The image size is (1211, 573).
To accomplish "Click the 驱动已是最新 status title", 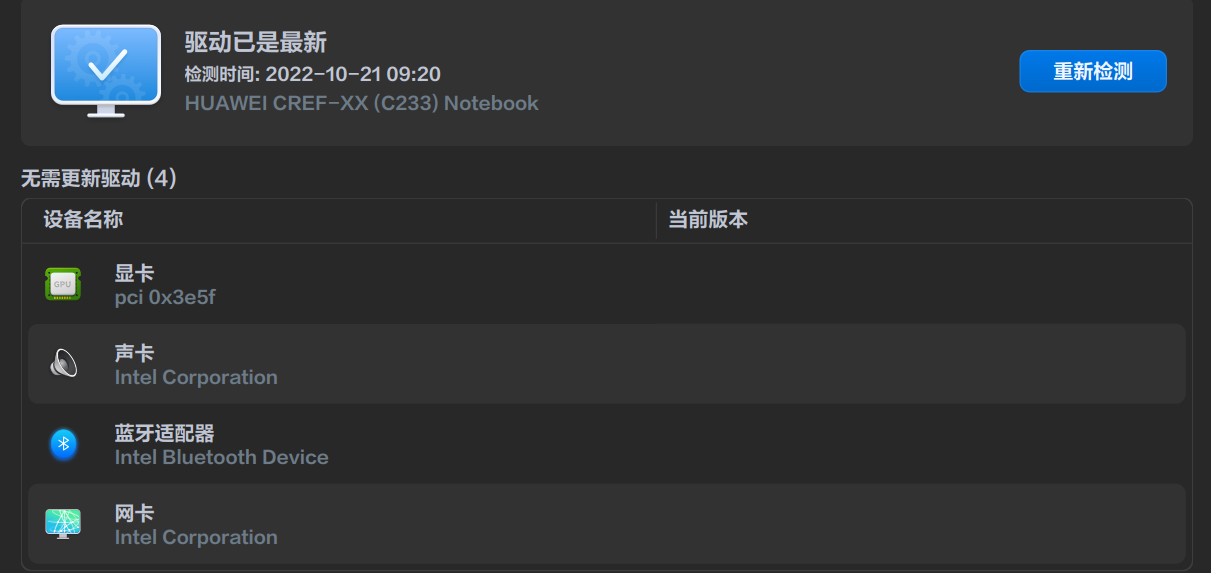I will point(255,42).
